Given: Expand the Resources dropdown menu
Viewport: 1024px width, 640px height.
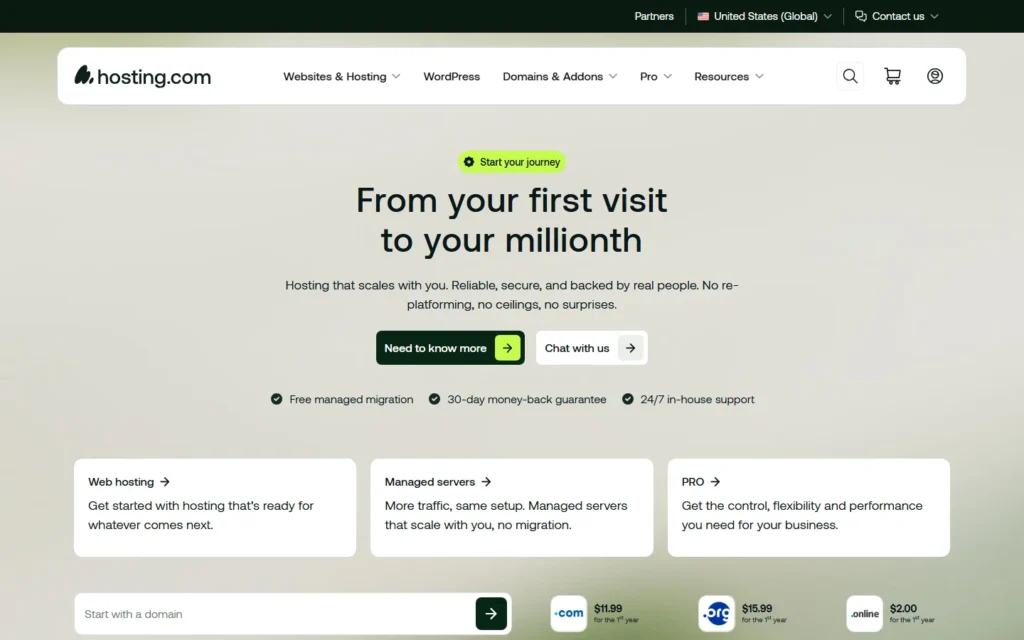Looking at the screenshot, I should (729, 76).
